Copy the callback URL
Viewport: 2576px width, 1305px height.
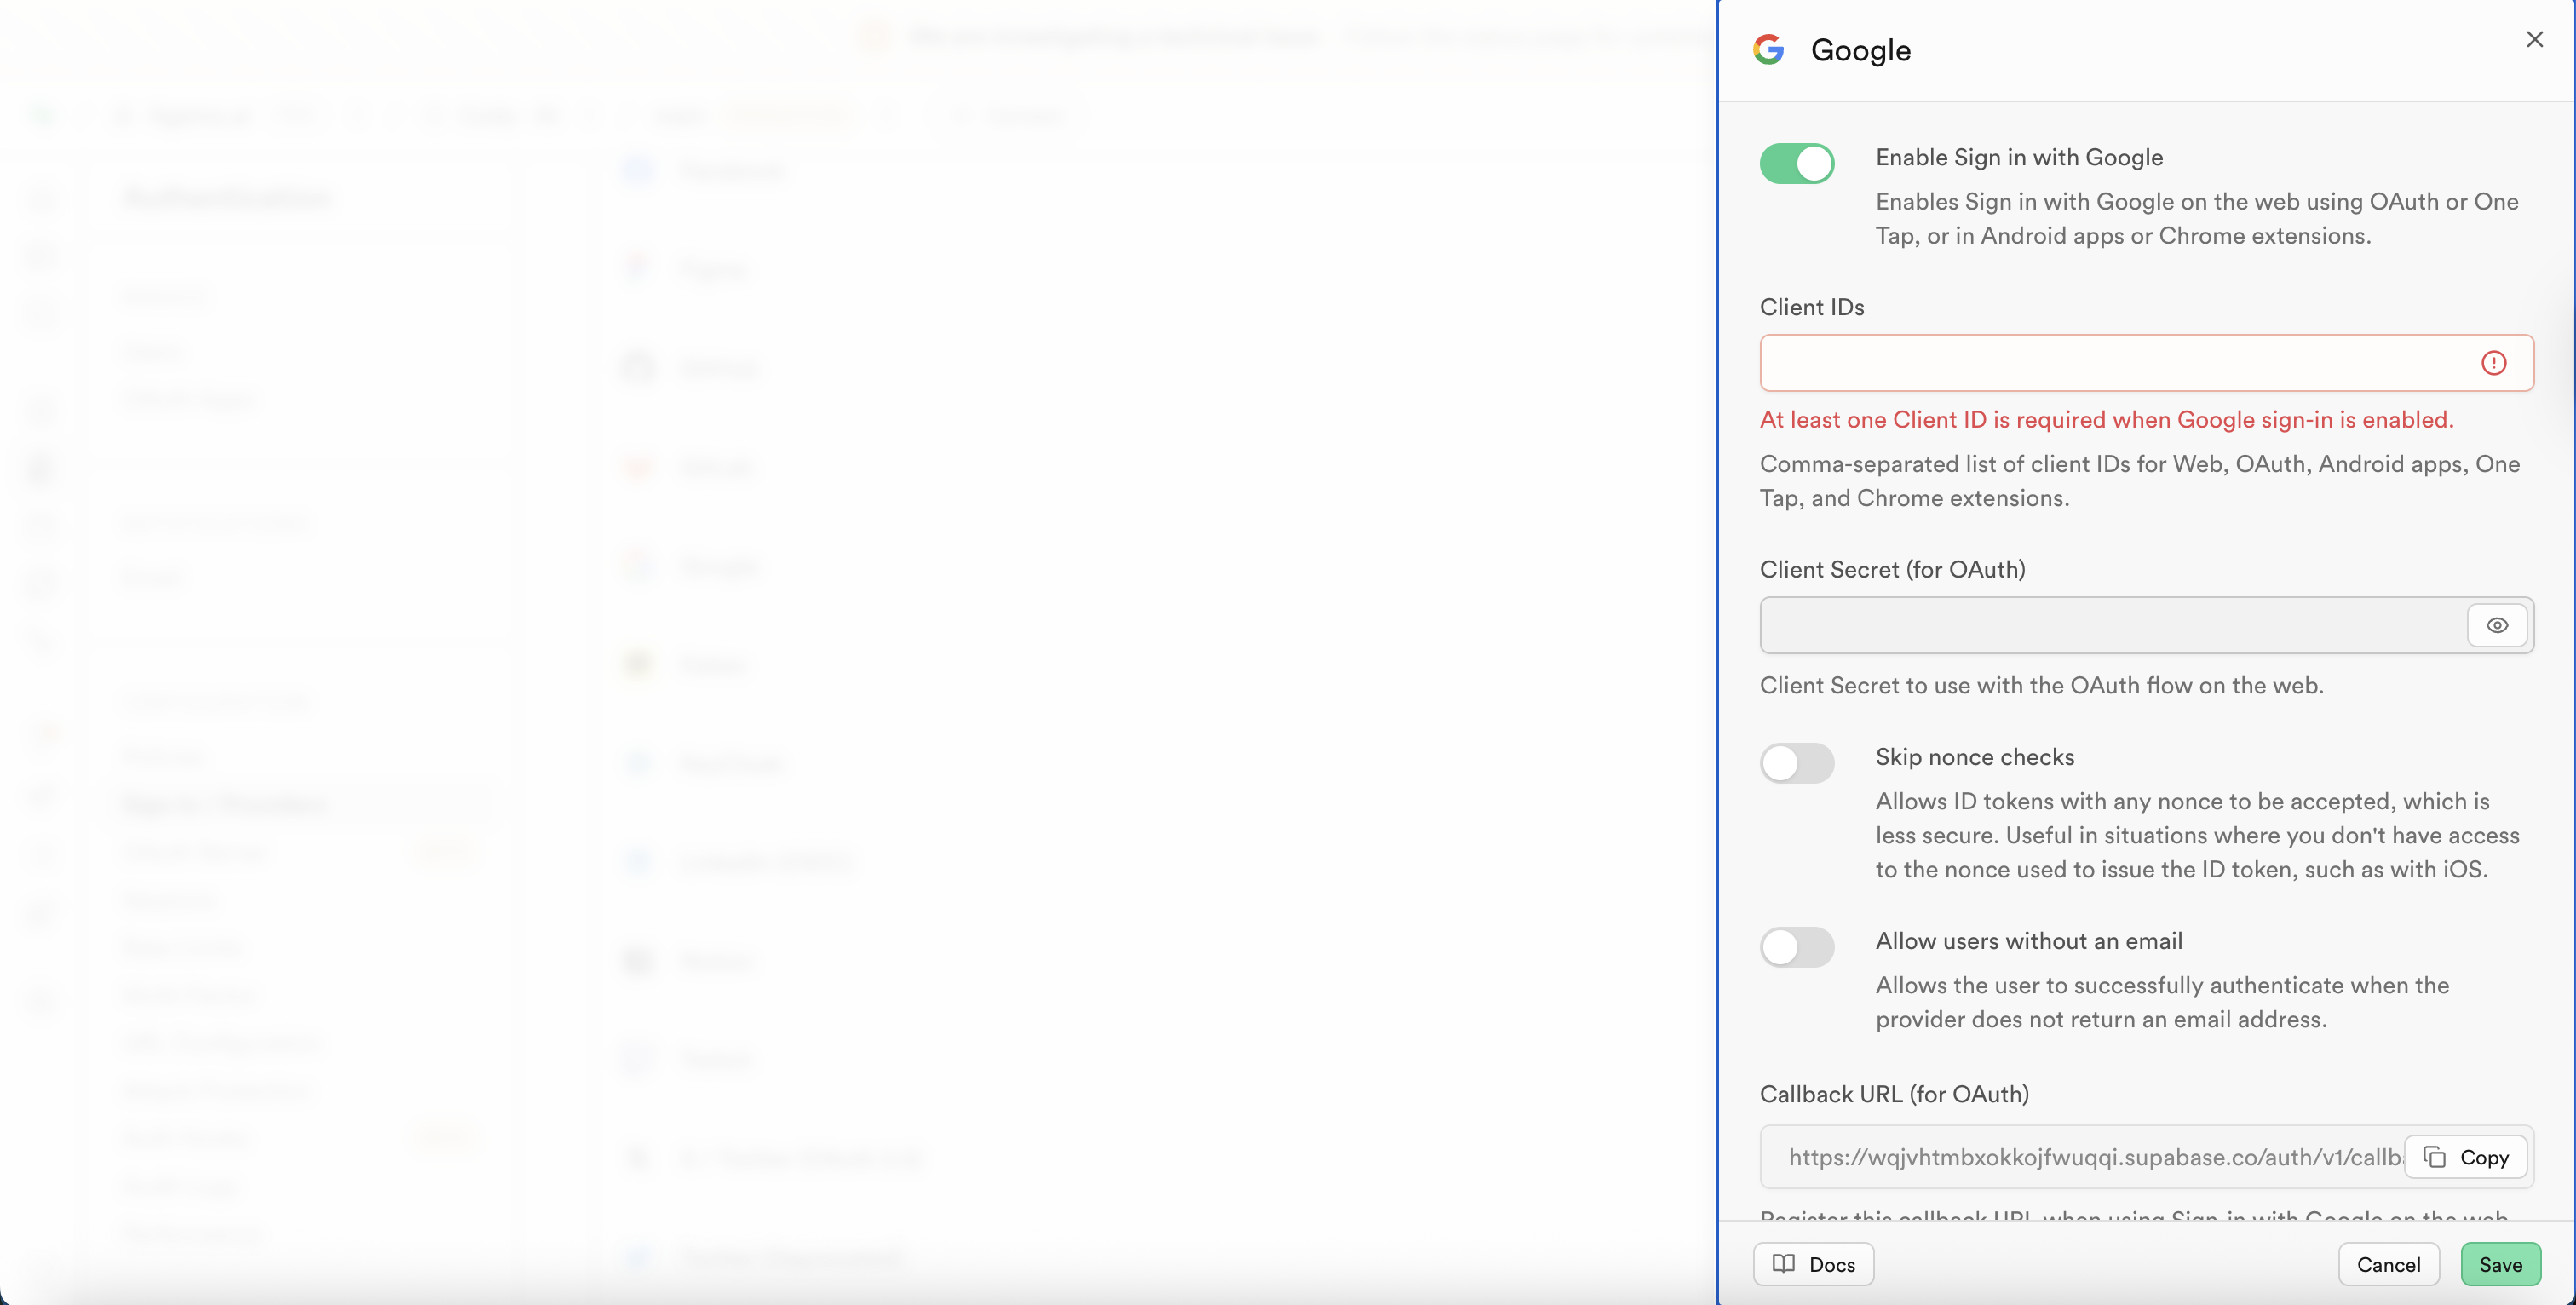click(x=2465, y=1157)
